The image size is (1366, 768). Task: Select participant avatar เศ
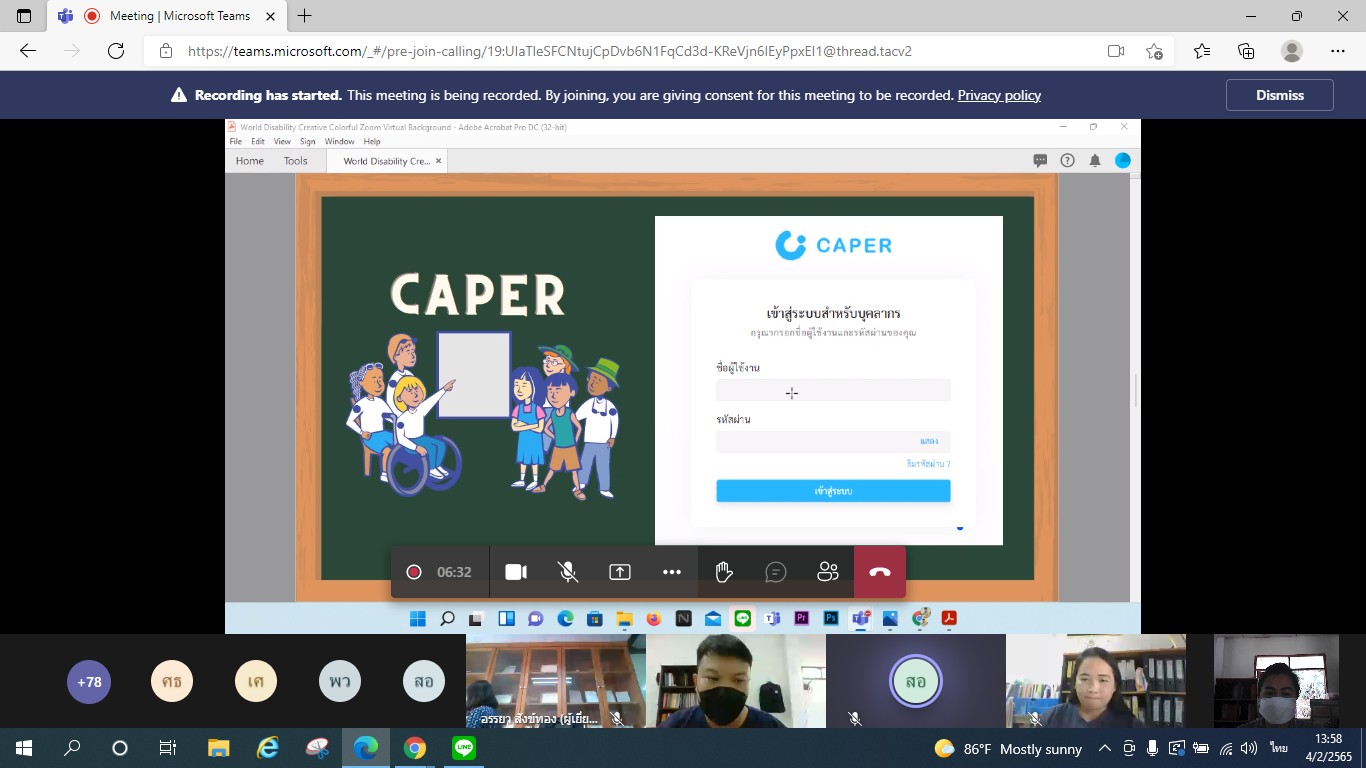tap(256, 682)
